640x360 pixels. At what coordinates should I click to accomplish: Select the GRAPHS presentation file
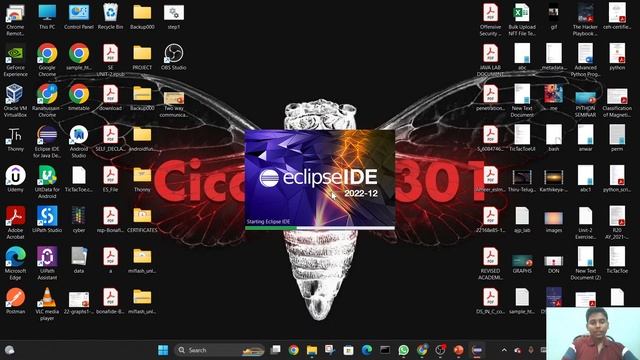[522, 263]
